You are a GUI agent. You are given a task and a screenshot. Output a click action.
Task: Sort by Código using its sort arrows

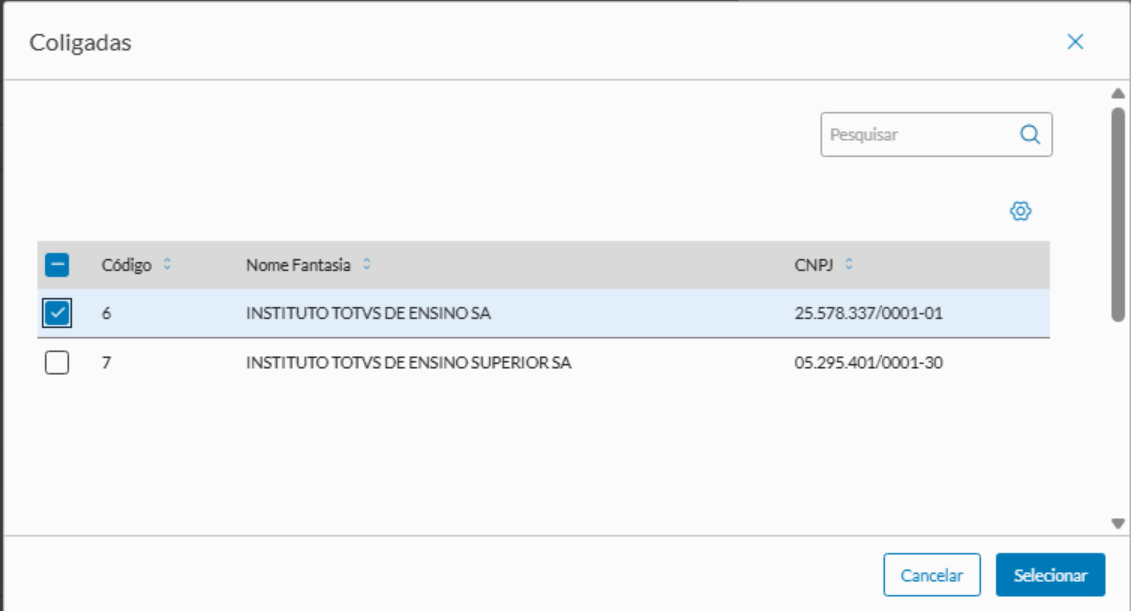168,265
